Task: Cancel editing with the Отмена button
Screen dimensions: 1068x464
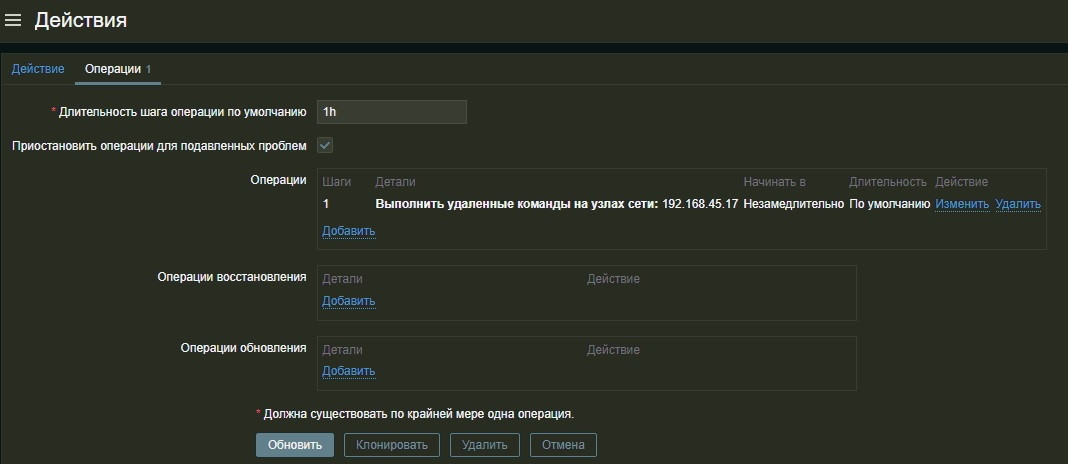Action: [x=564, y=445]
